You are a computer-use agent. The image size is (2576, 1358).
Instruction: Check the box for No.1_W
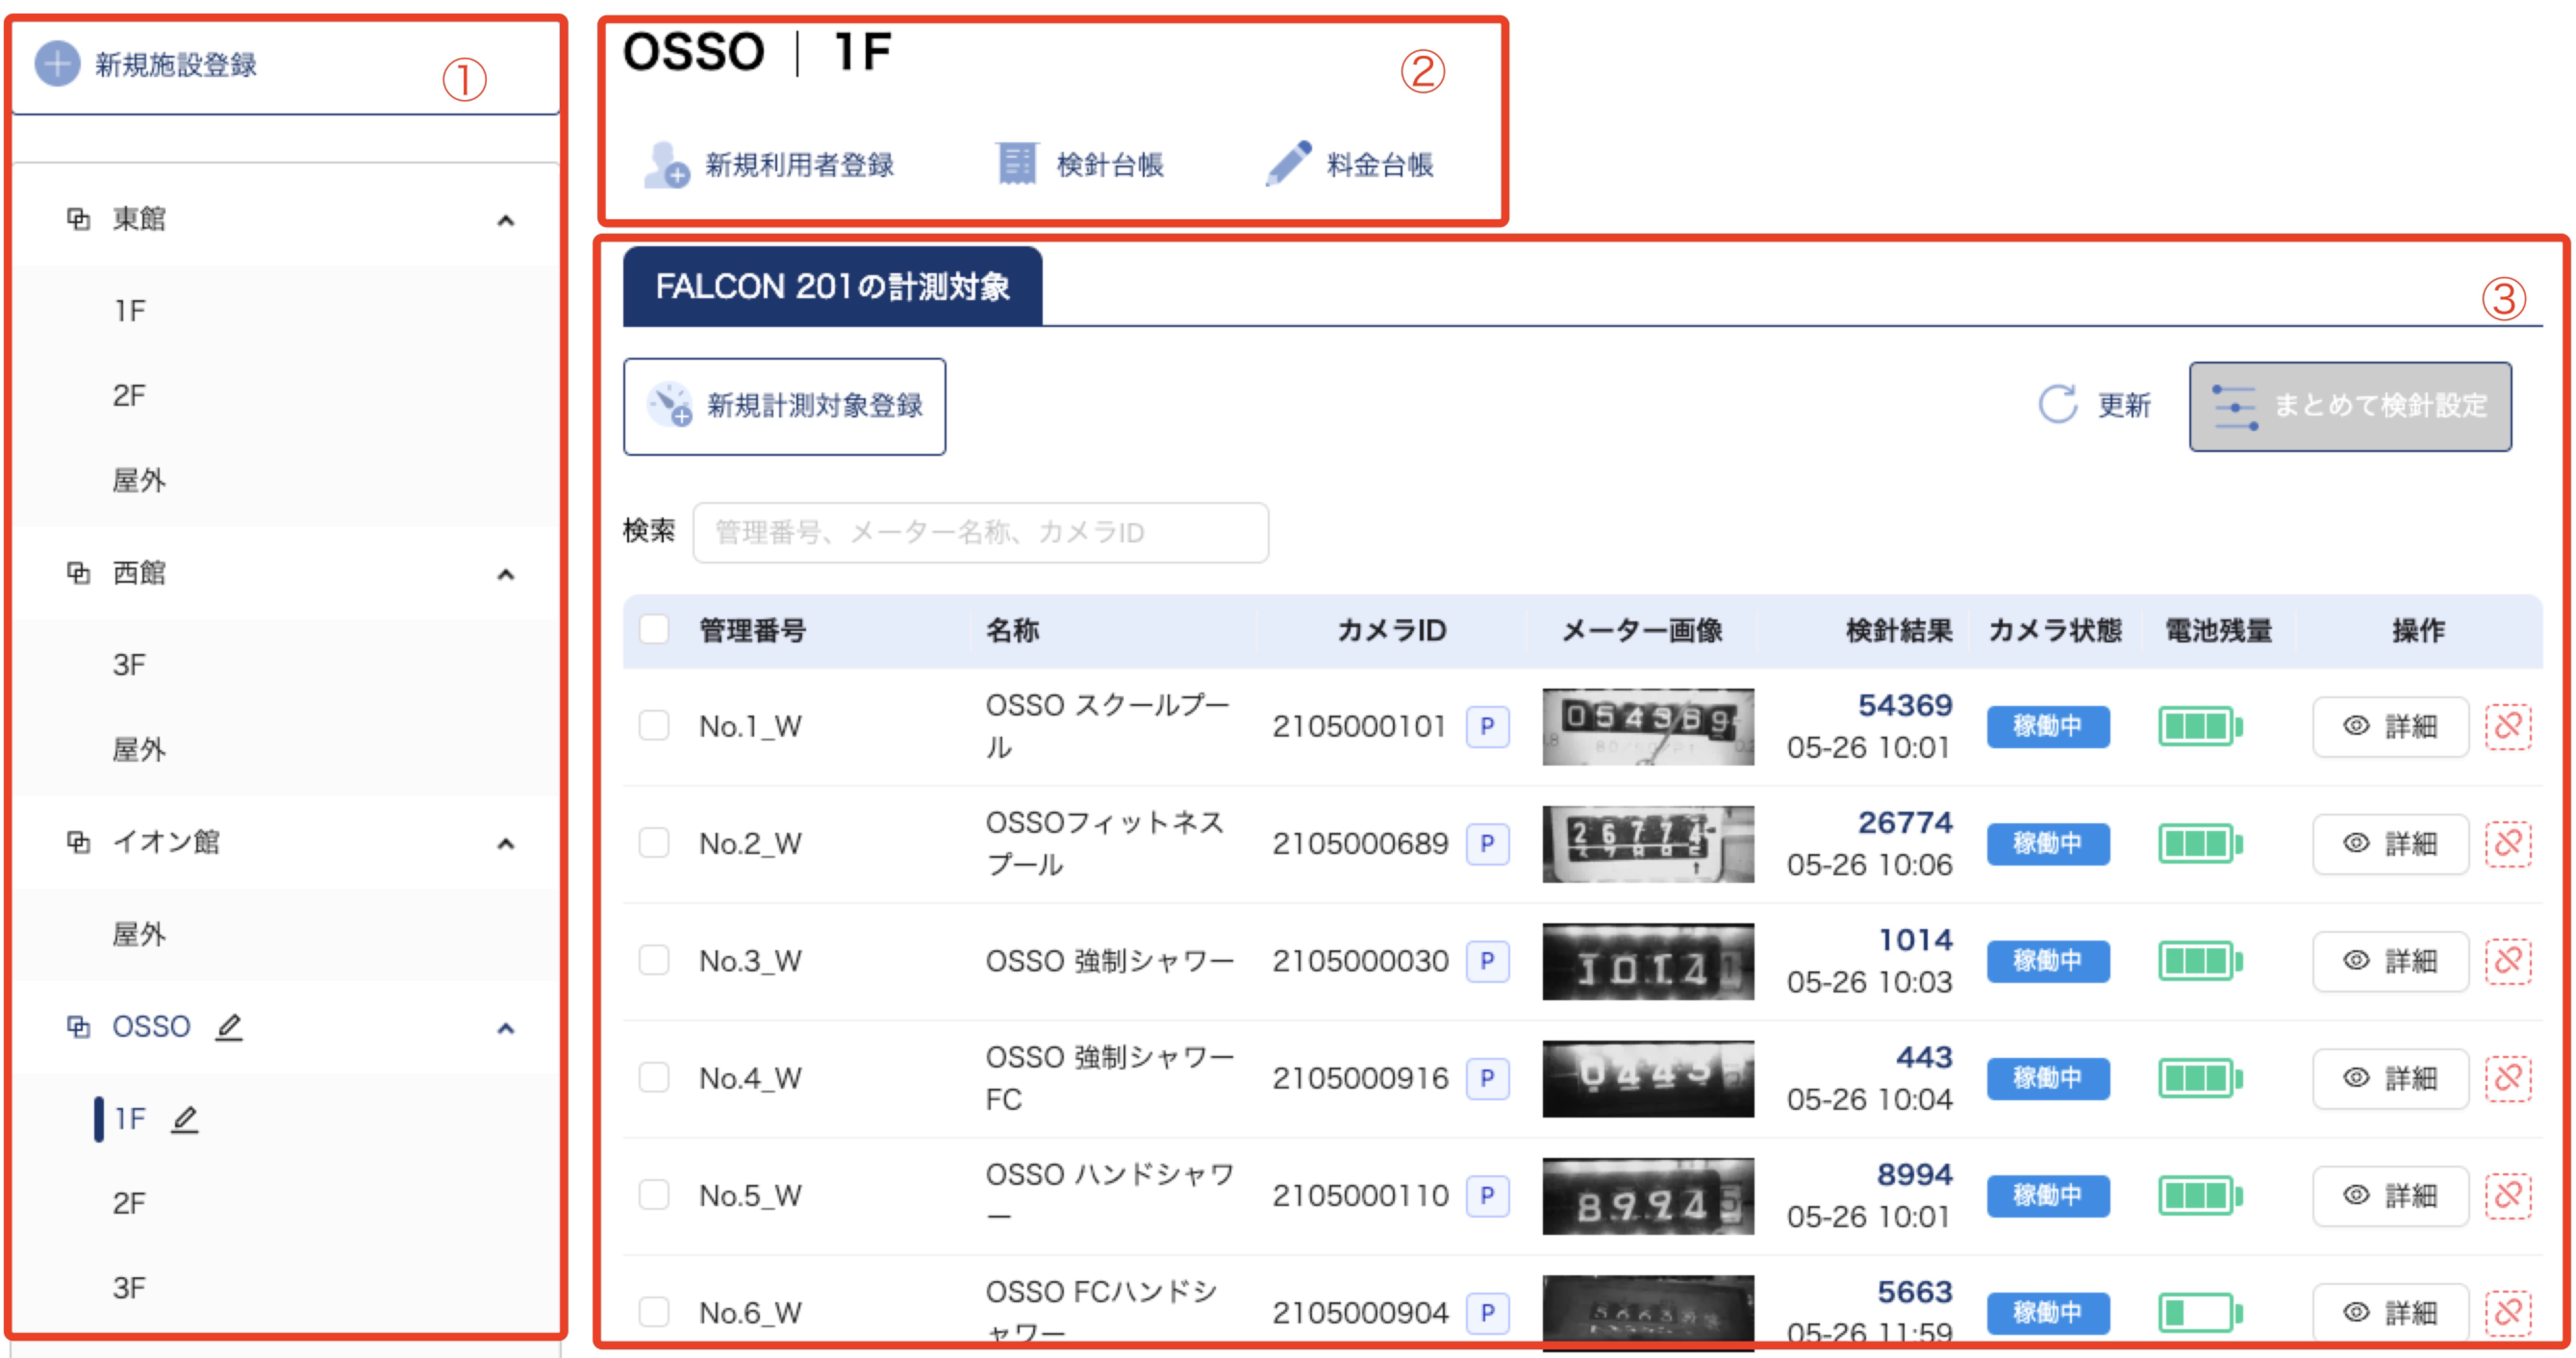tap(654, 726)
